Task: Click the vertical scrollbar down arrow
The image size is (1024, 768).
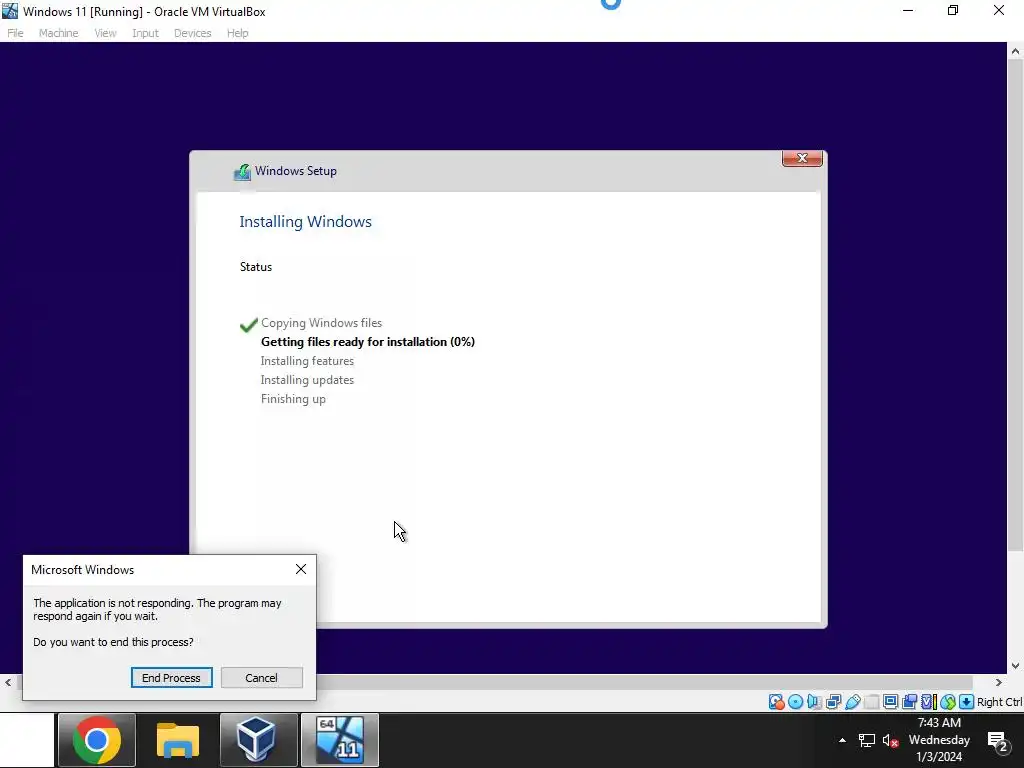Action: (x=1016, y=665)
